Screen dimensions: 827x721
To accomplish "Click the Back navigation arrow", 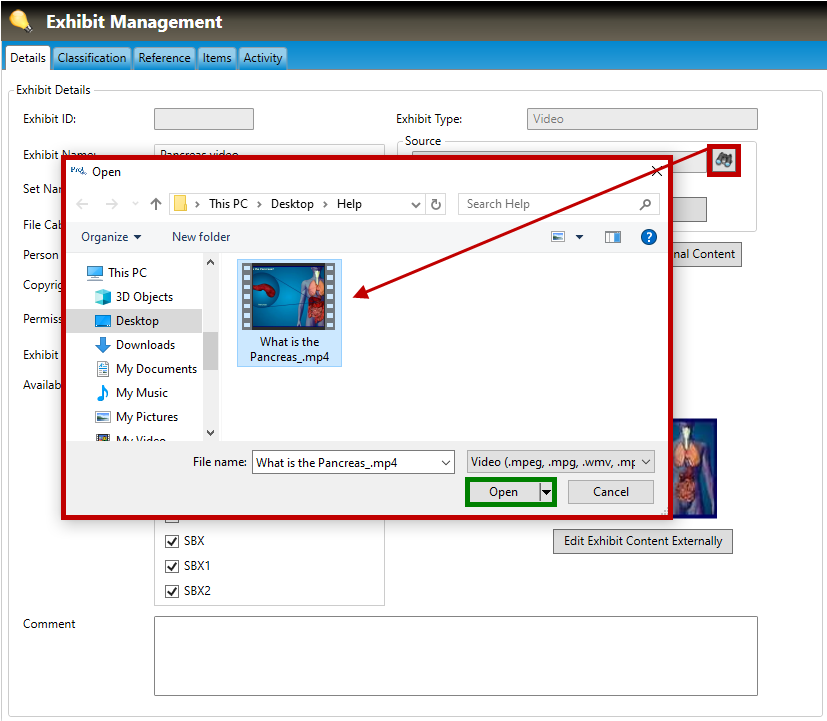I will 84,204.
